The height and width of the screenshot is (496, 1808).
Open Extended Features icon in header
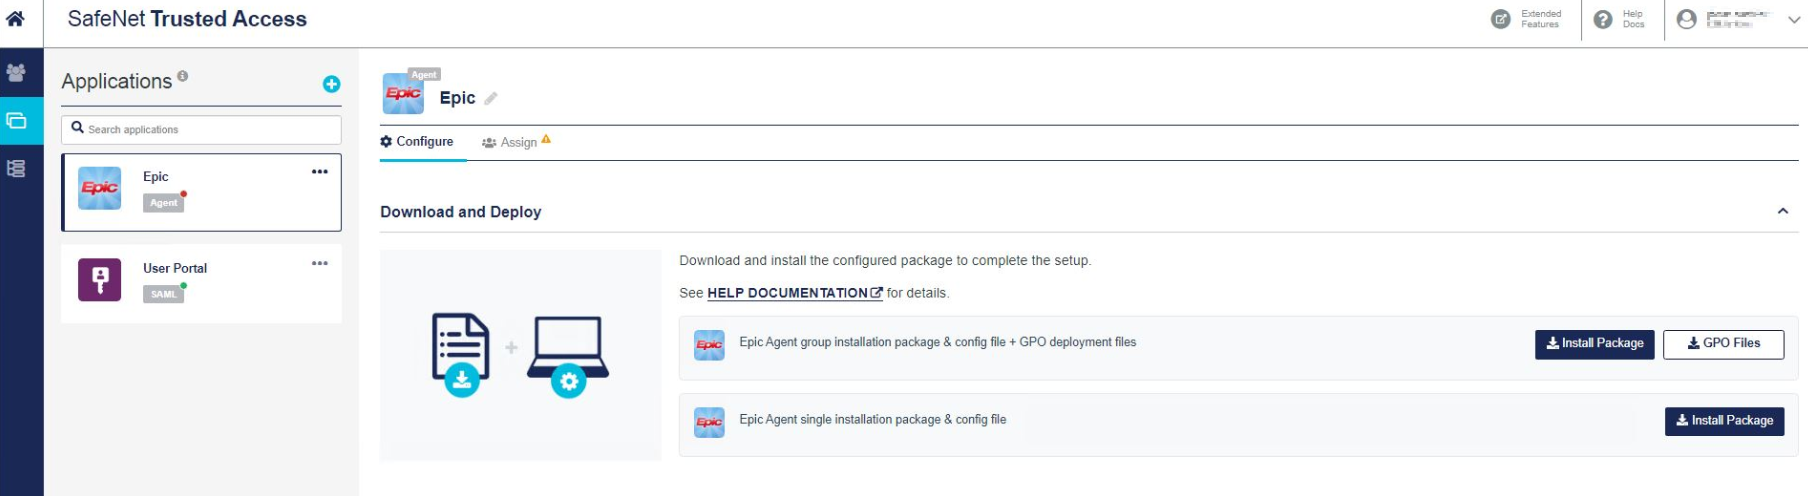[x=1501, y=19]
